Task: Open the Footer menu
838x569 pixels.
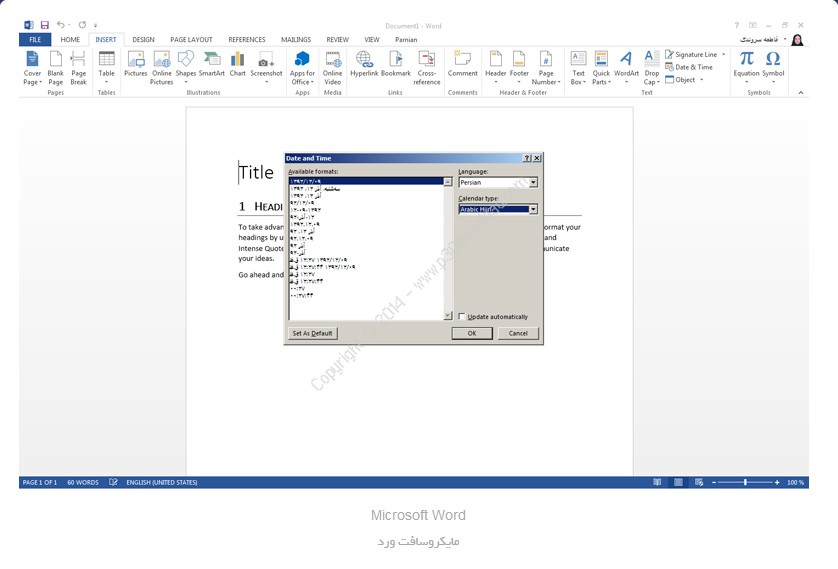Action: (519, 68)
